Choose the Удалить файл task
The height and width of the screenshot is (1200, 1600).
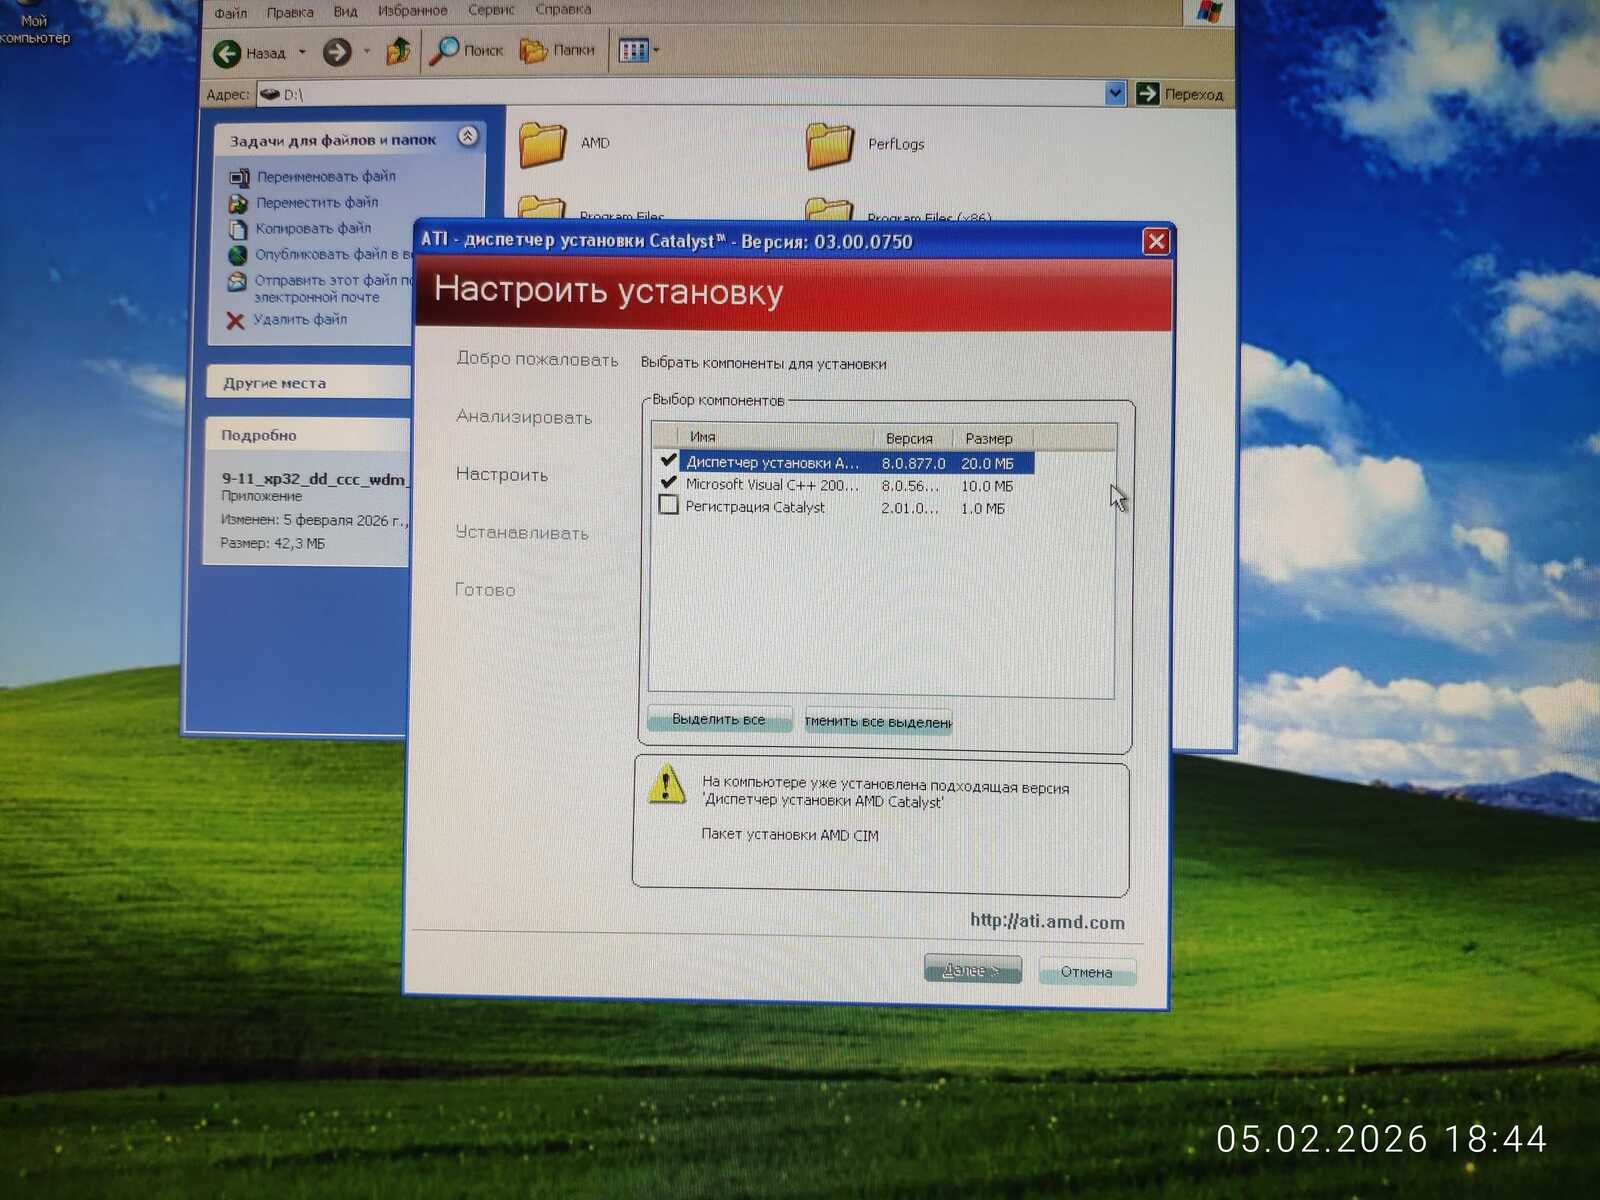pos(300,320)
